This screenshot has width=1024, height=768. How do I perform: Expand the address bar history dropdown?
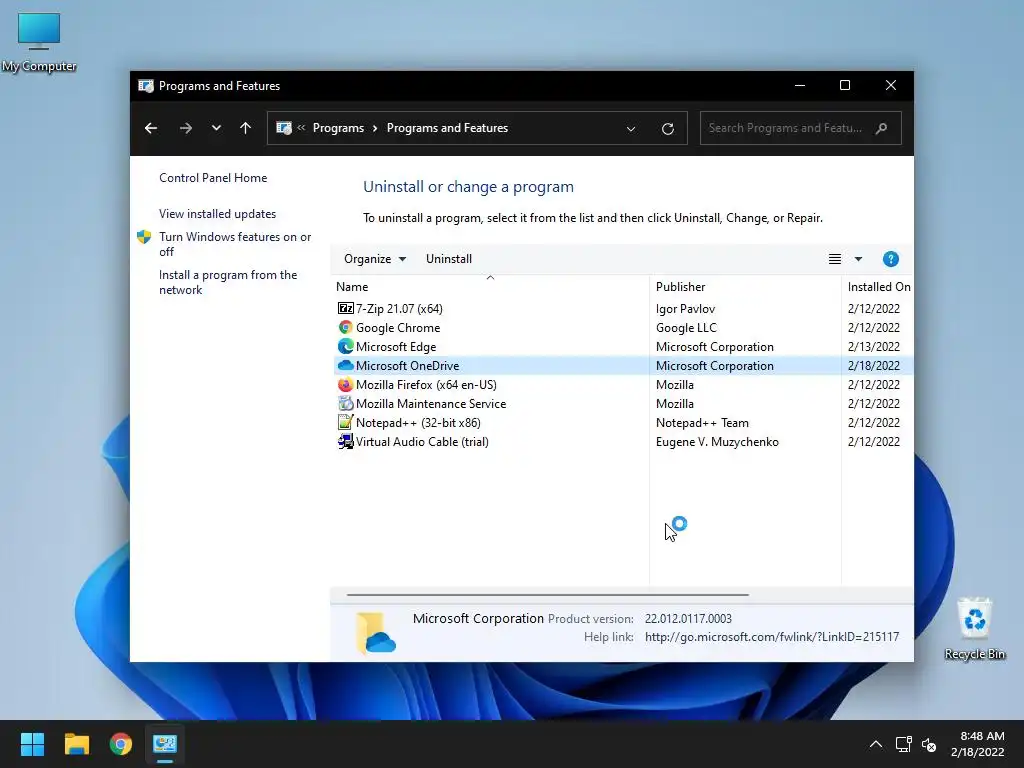[x=631, y=129]
